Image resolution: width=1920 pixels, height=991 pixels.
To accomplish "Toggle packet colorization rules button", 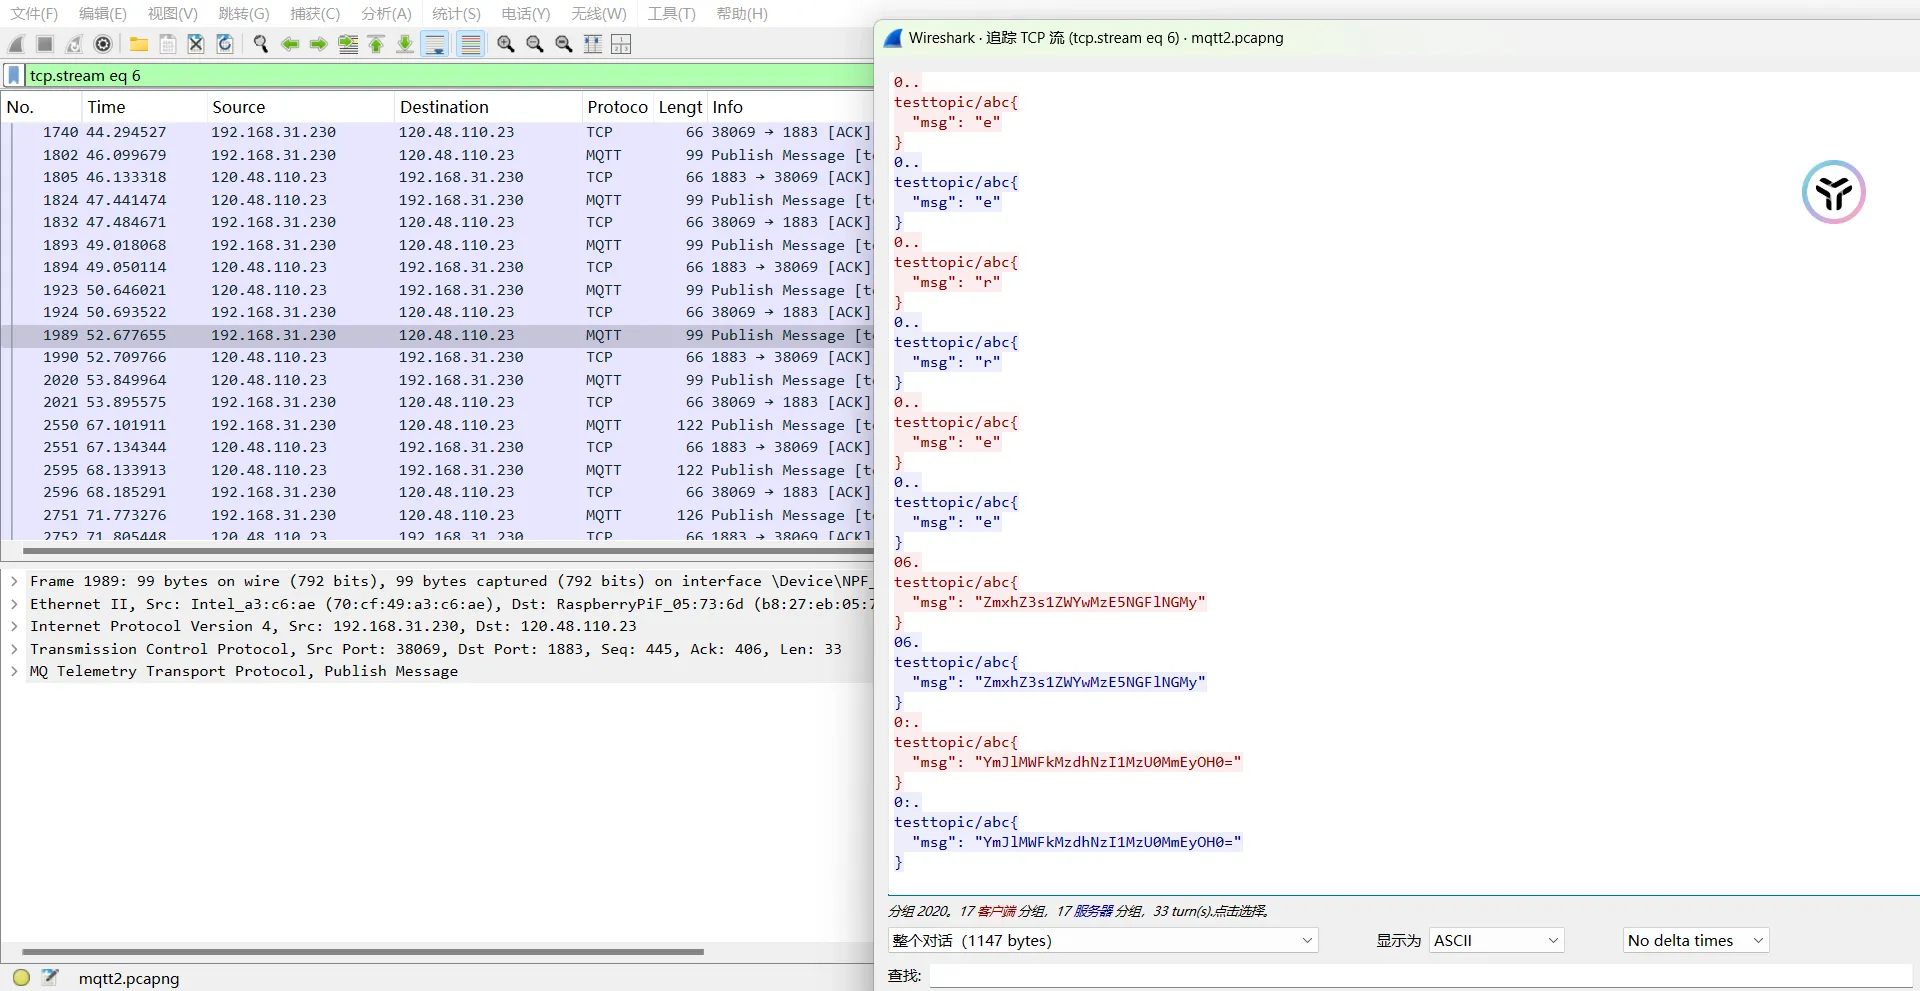I will click(x=470, y=44).
